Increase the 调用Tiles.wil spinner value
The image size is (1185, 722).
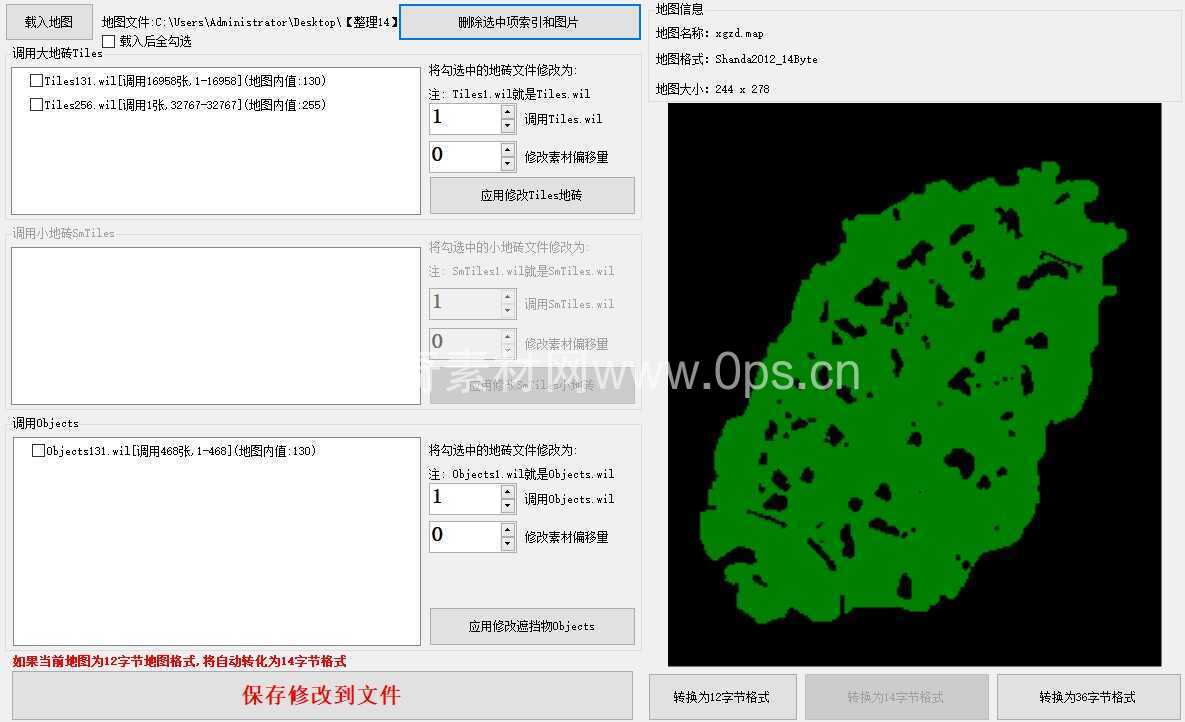point(508,112)
